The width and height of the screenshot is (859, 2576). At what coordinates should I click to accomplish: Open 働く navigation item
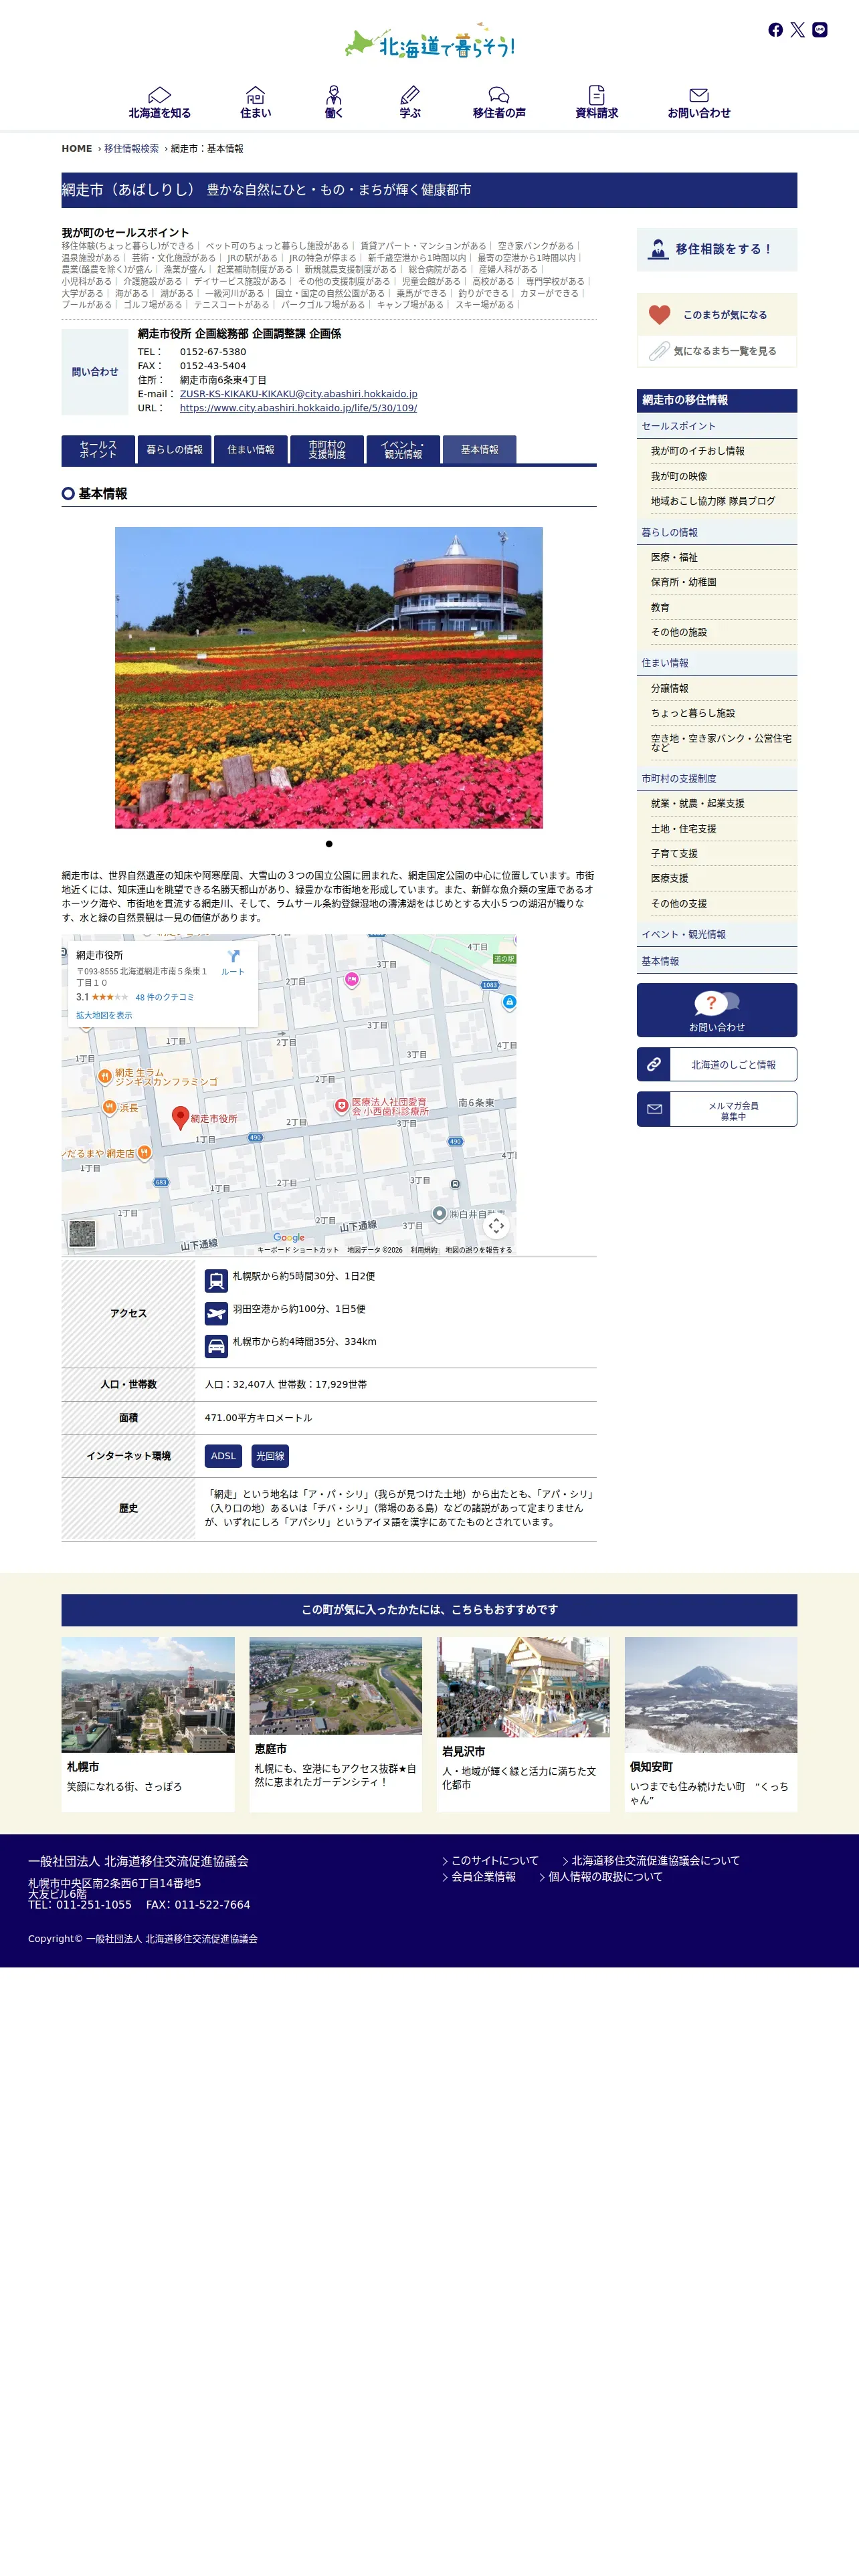[334, 103]
